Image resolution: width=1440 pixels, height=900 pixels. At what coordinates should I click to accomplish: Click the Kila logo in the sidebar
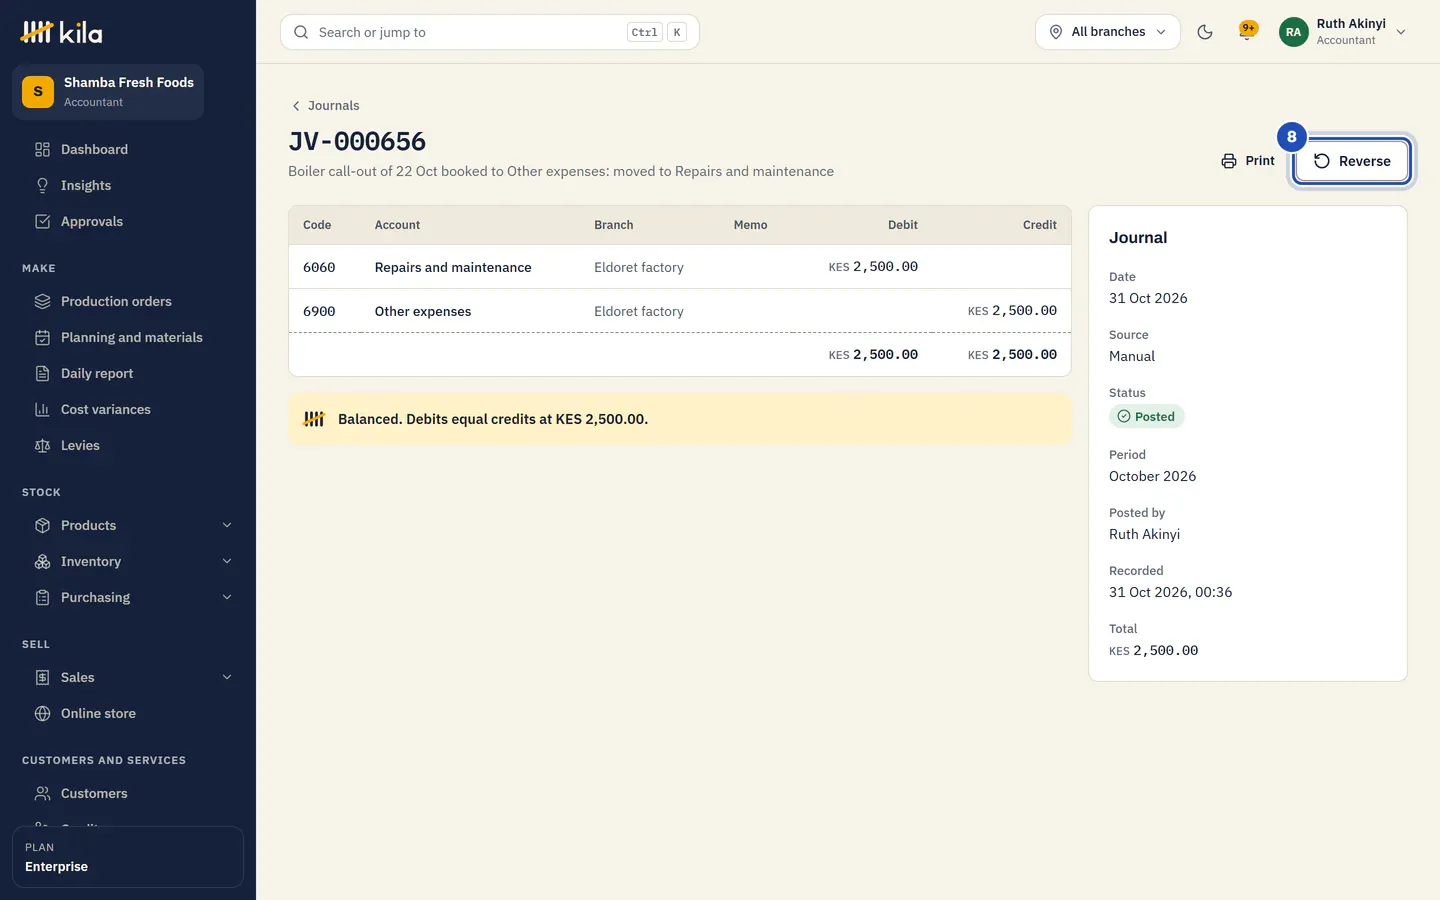pos(61,33)
